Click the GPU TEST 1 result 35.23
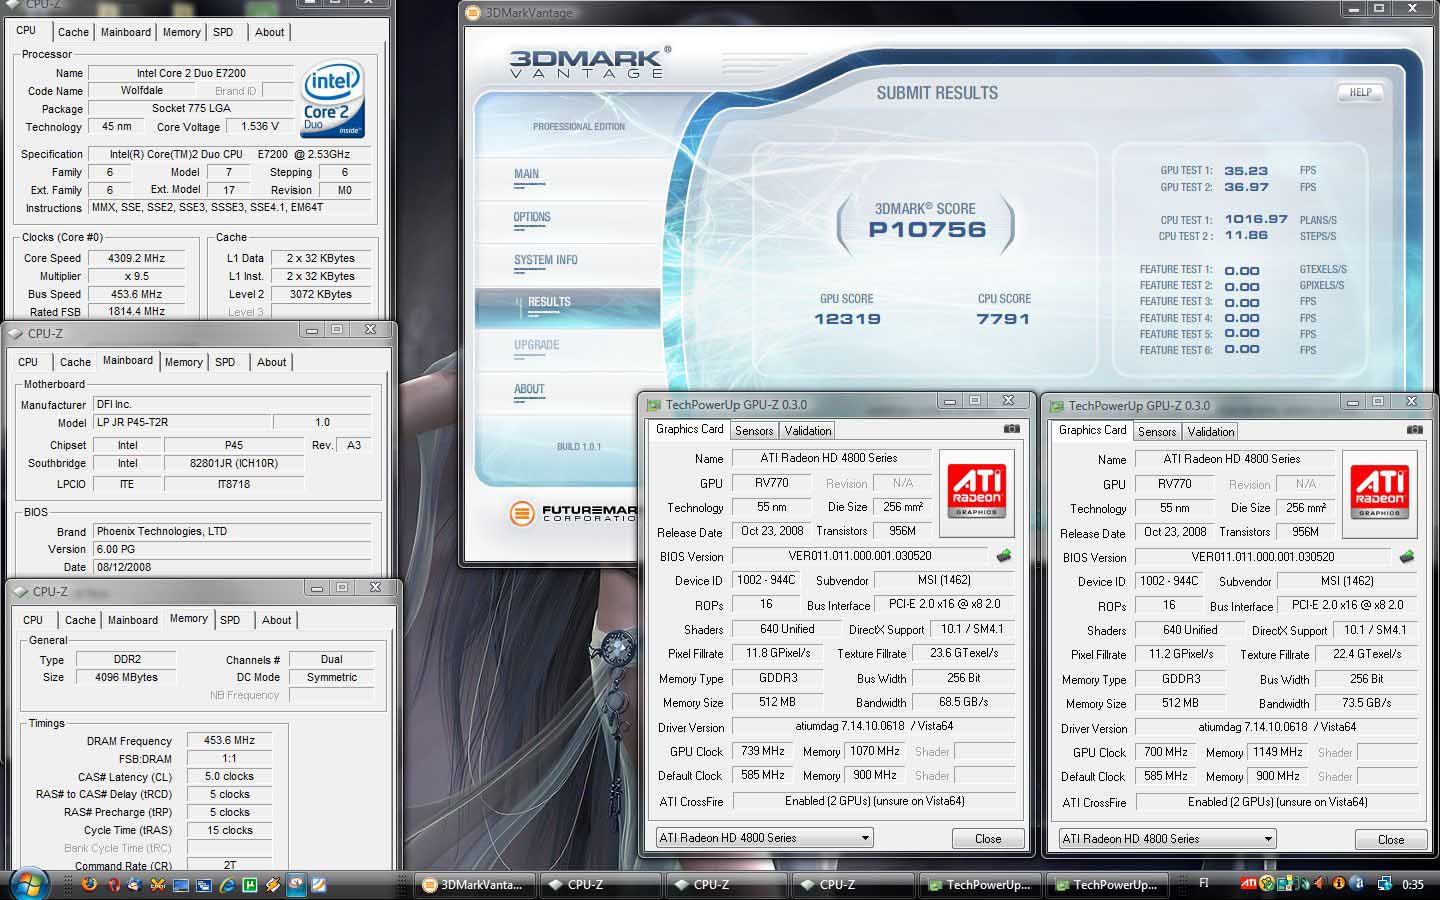This screenshot has width=1440, height=900. click(1246, 171)
